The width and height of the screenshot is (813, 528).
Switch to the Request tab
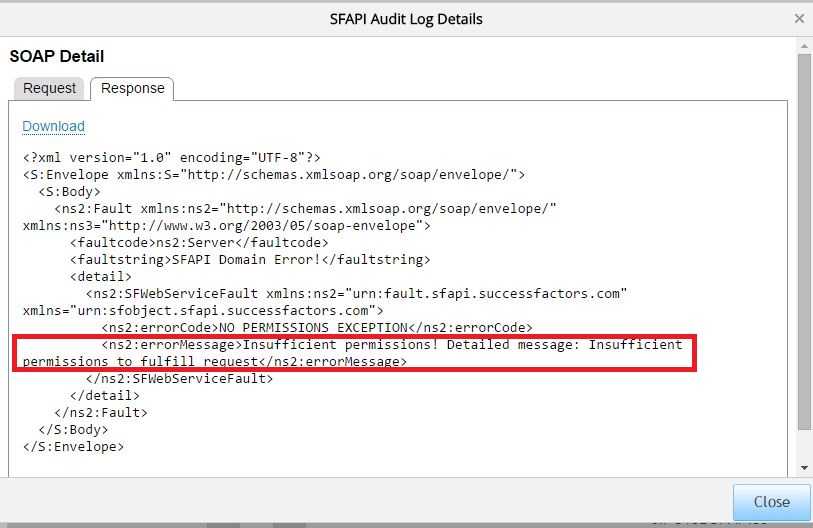coord(49,88)
